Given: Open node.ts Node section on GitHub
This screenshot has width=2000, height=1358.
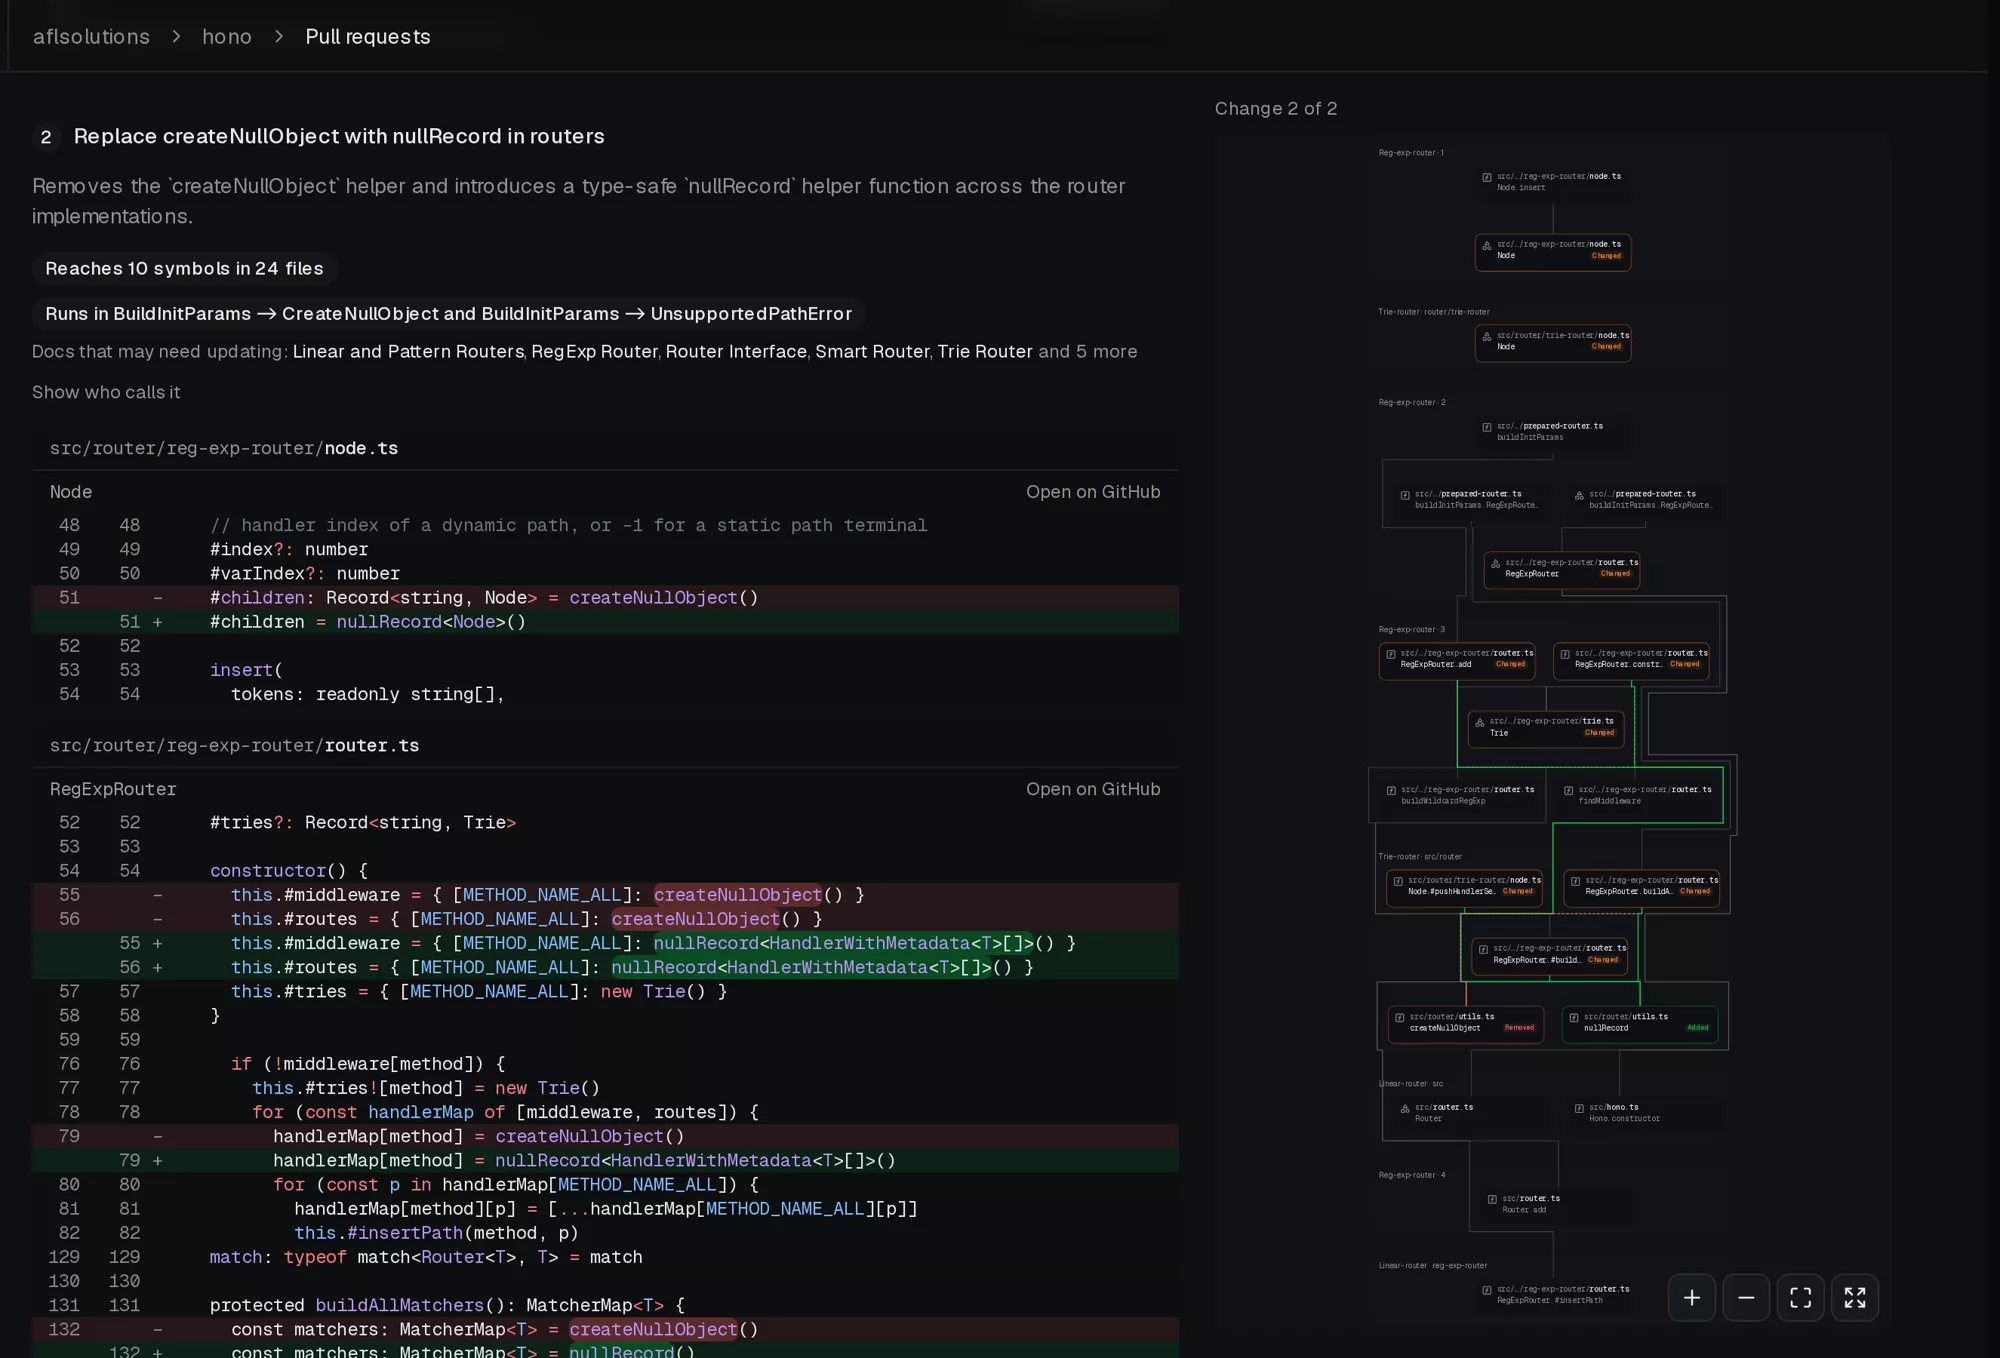Looking at the screenshot, I should tap(1093, 492).
